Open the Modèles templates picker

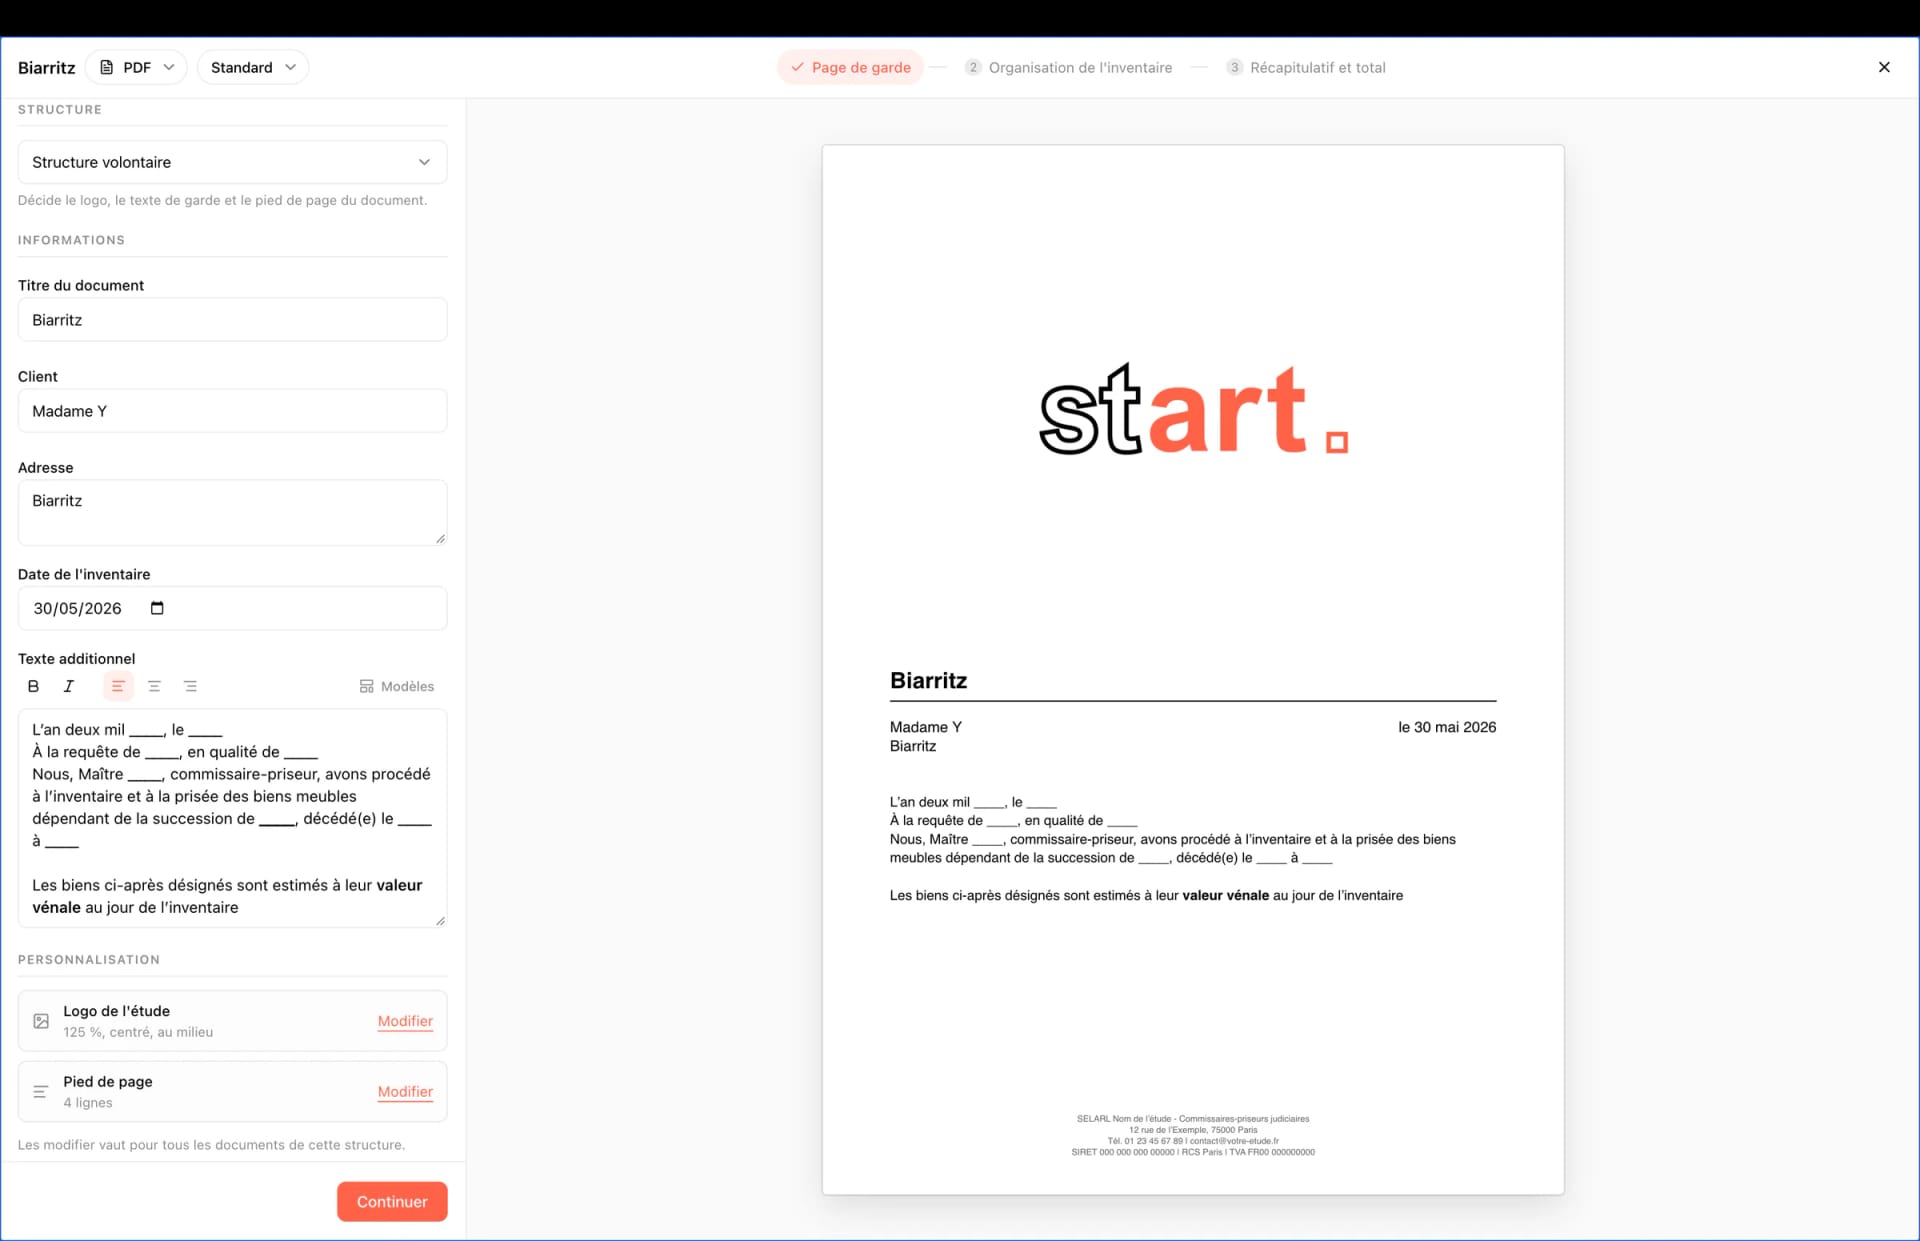(397, 686)
